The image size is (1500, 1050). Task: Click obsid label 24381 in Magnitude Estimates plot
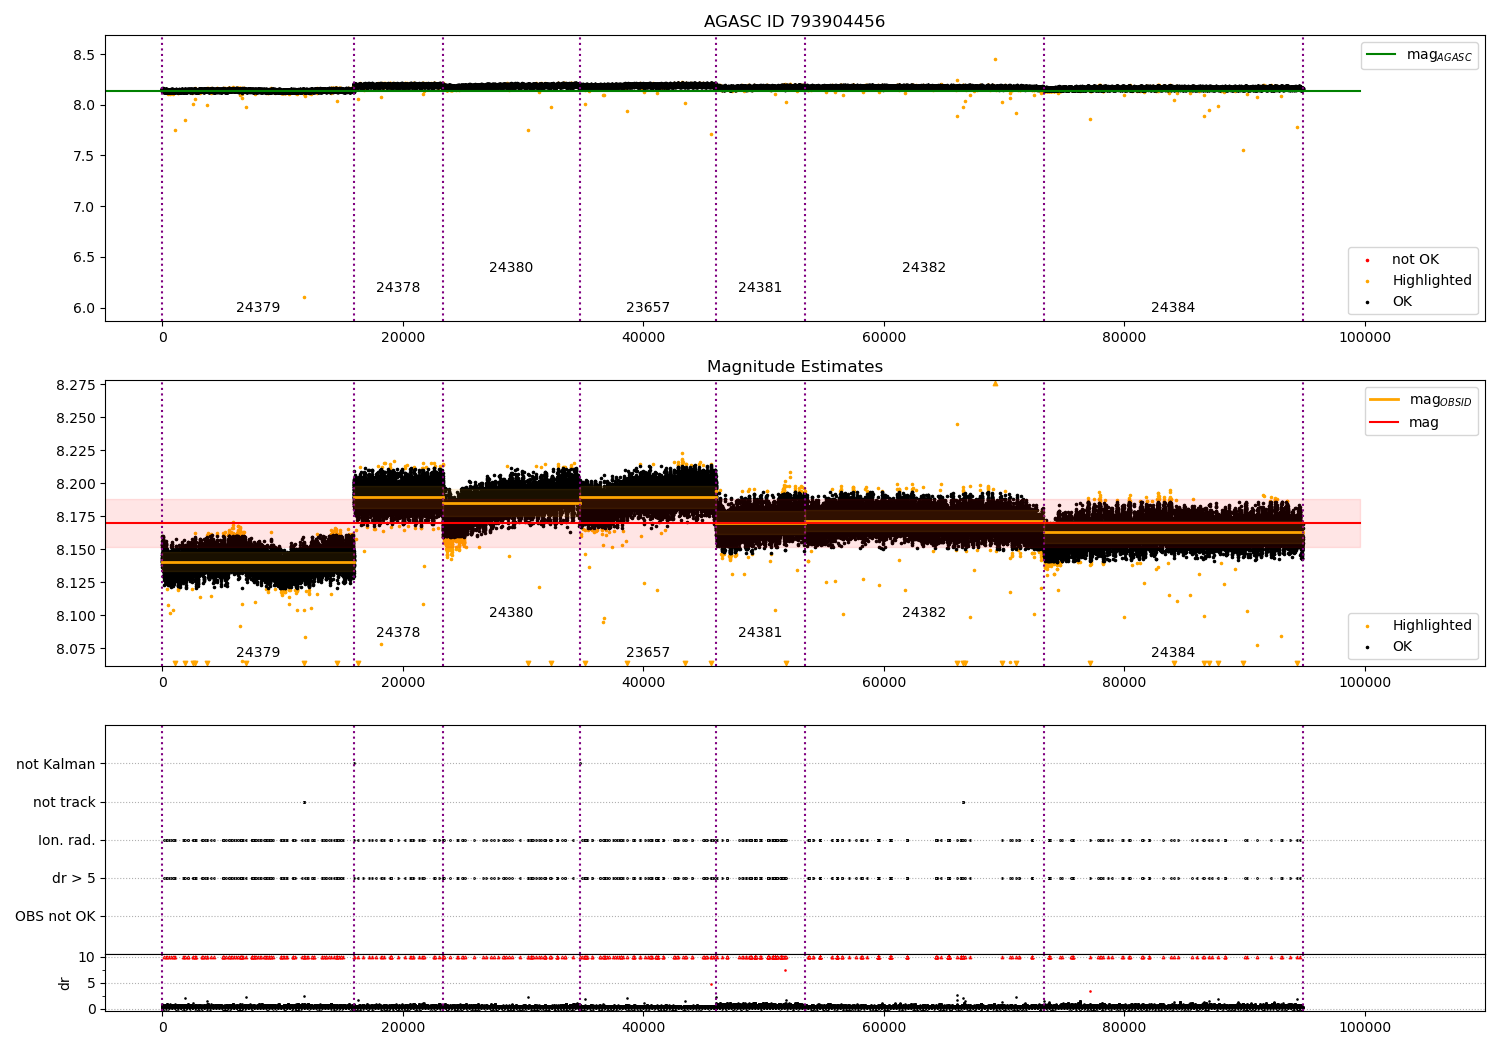760,633
